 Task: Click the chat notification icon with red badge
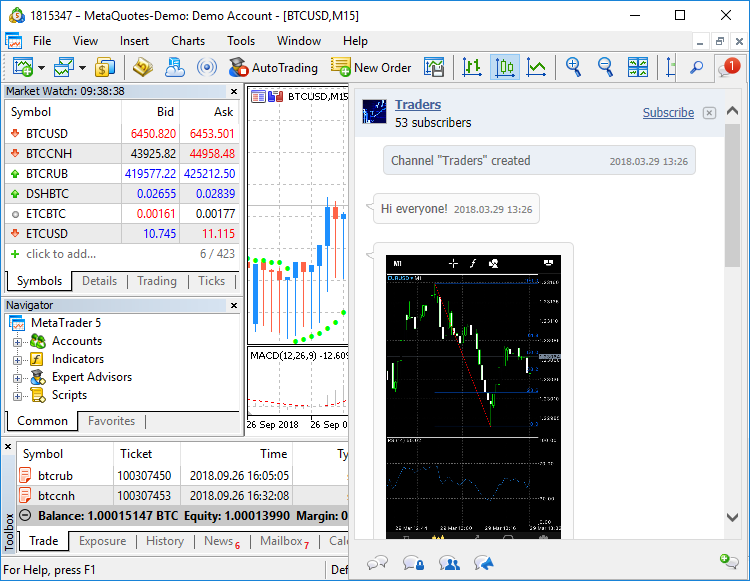click(x=728, y=68)
